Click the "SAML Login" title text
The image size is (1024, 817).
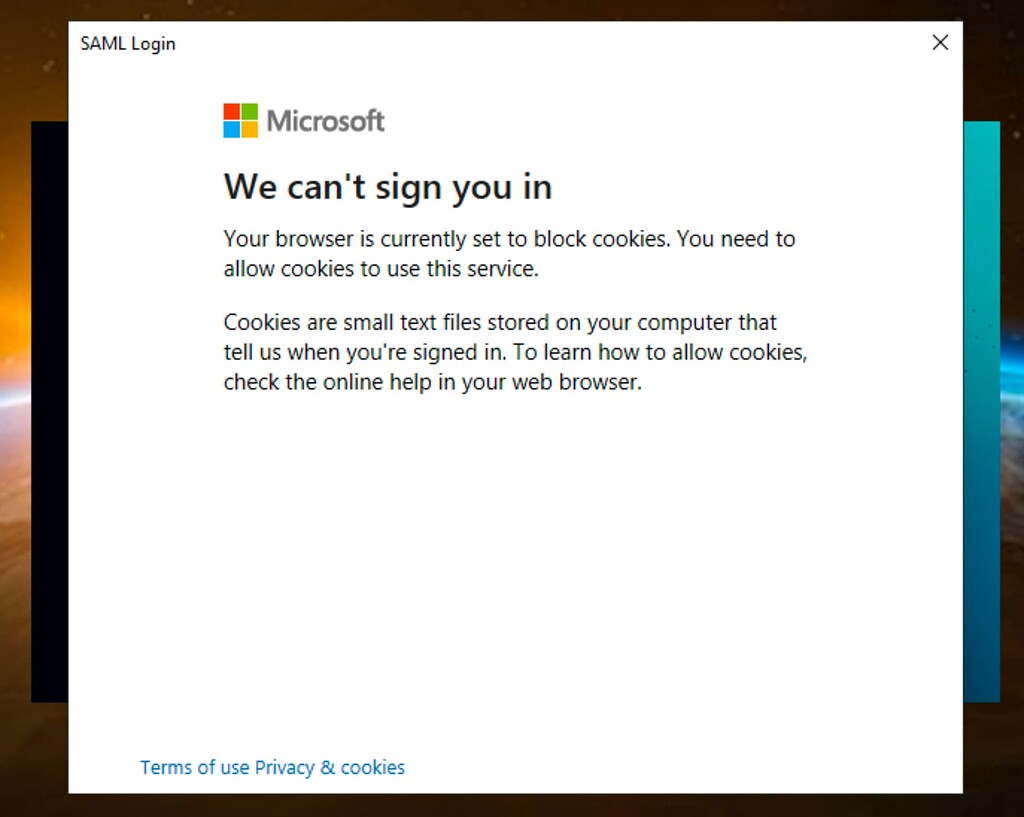coord(127,43)
